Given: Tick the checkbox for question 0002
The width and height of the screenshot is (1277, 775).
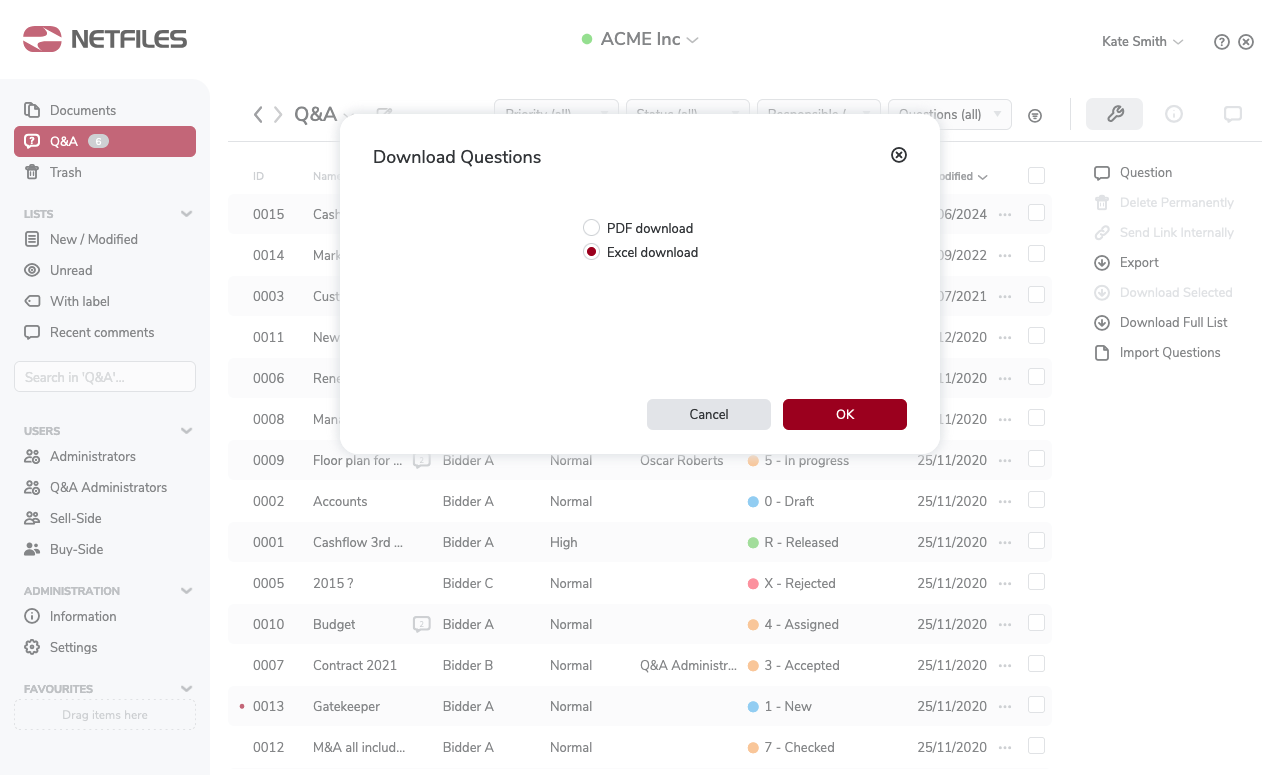Looking at the screenshot, I should pos(1036,500).
